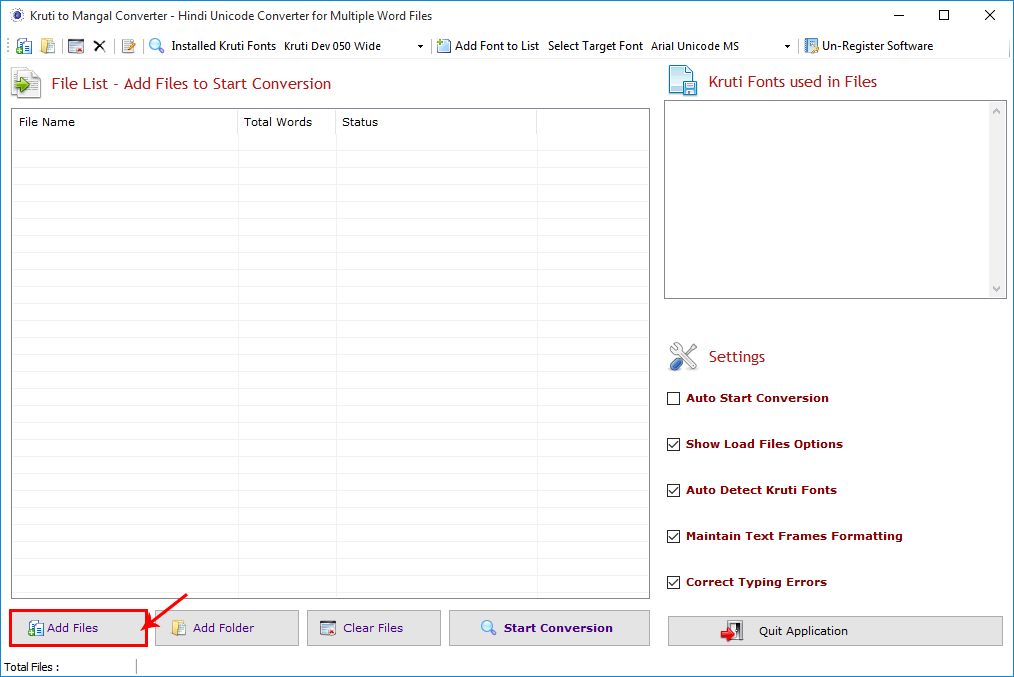Click the 'Installed Kruti Fonts' toolbar label
The width and height of the screenshot is (1014, 677).
[223, 46]
